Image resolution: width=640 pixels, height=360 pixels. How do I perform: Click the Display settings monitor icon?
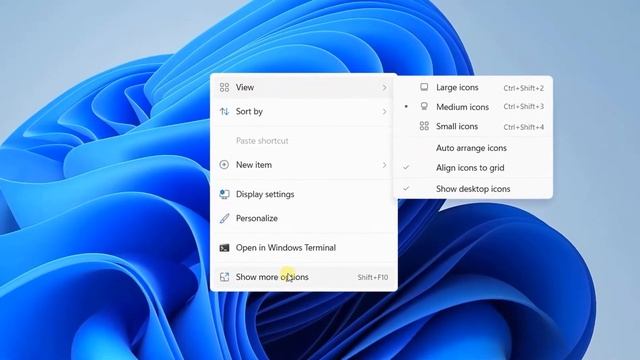tap(224, 194)
